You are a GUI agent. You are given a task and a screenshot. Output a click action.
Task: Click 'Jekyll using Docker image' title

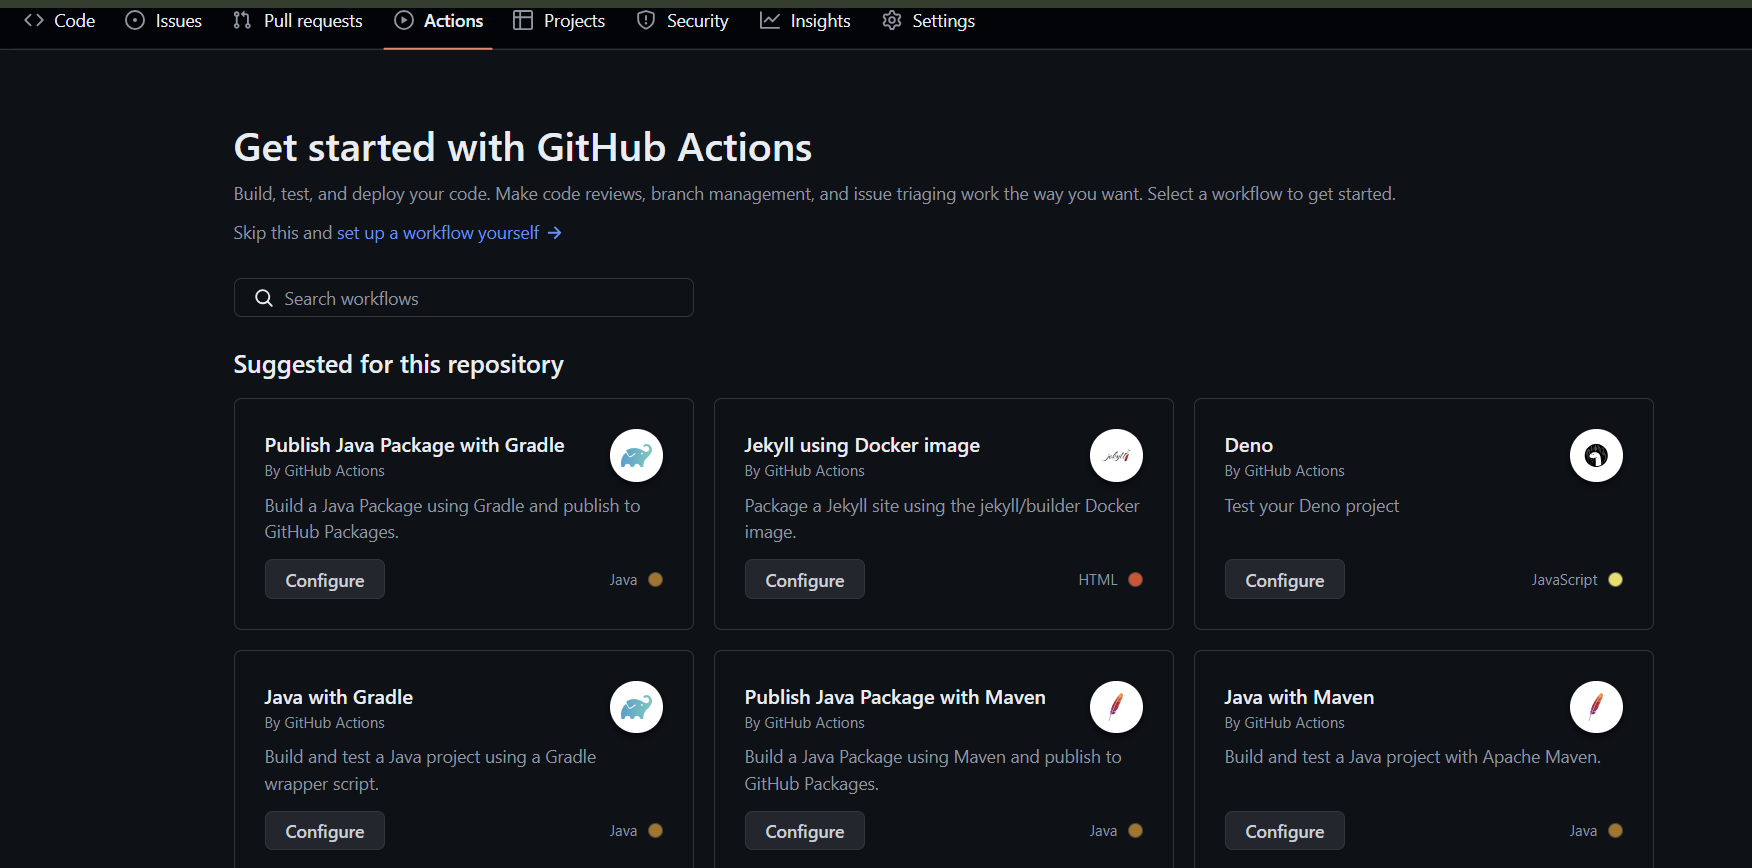coord(862,445)
